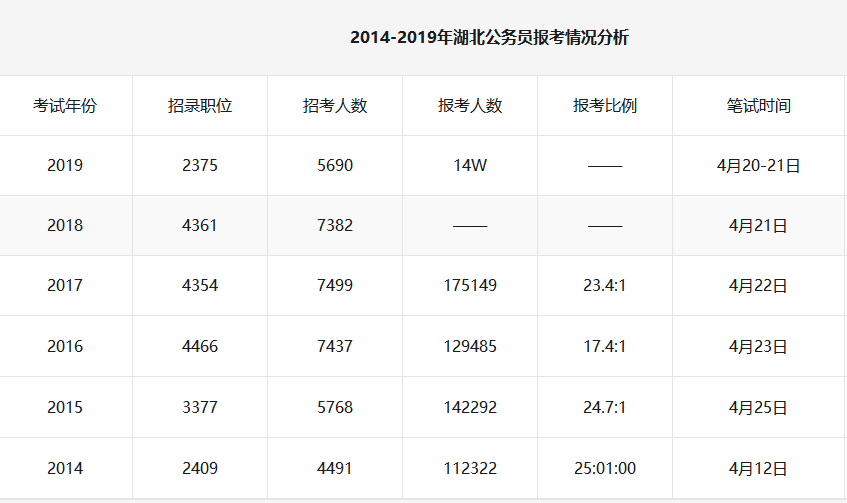Click the 14W applicants cell
Screen dimensions: 847x503
point(470,165)
